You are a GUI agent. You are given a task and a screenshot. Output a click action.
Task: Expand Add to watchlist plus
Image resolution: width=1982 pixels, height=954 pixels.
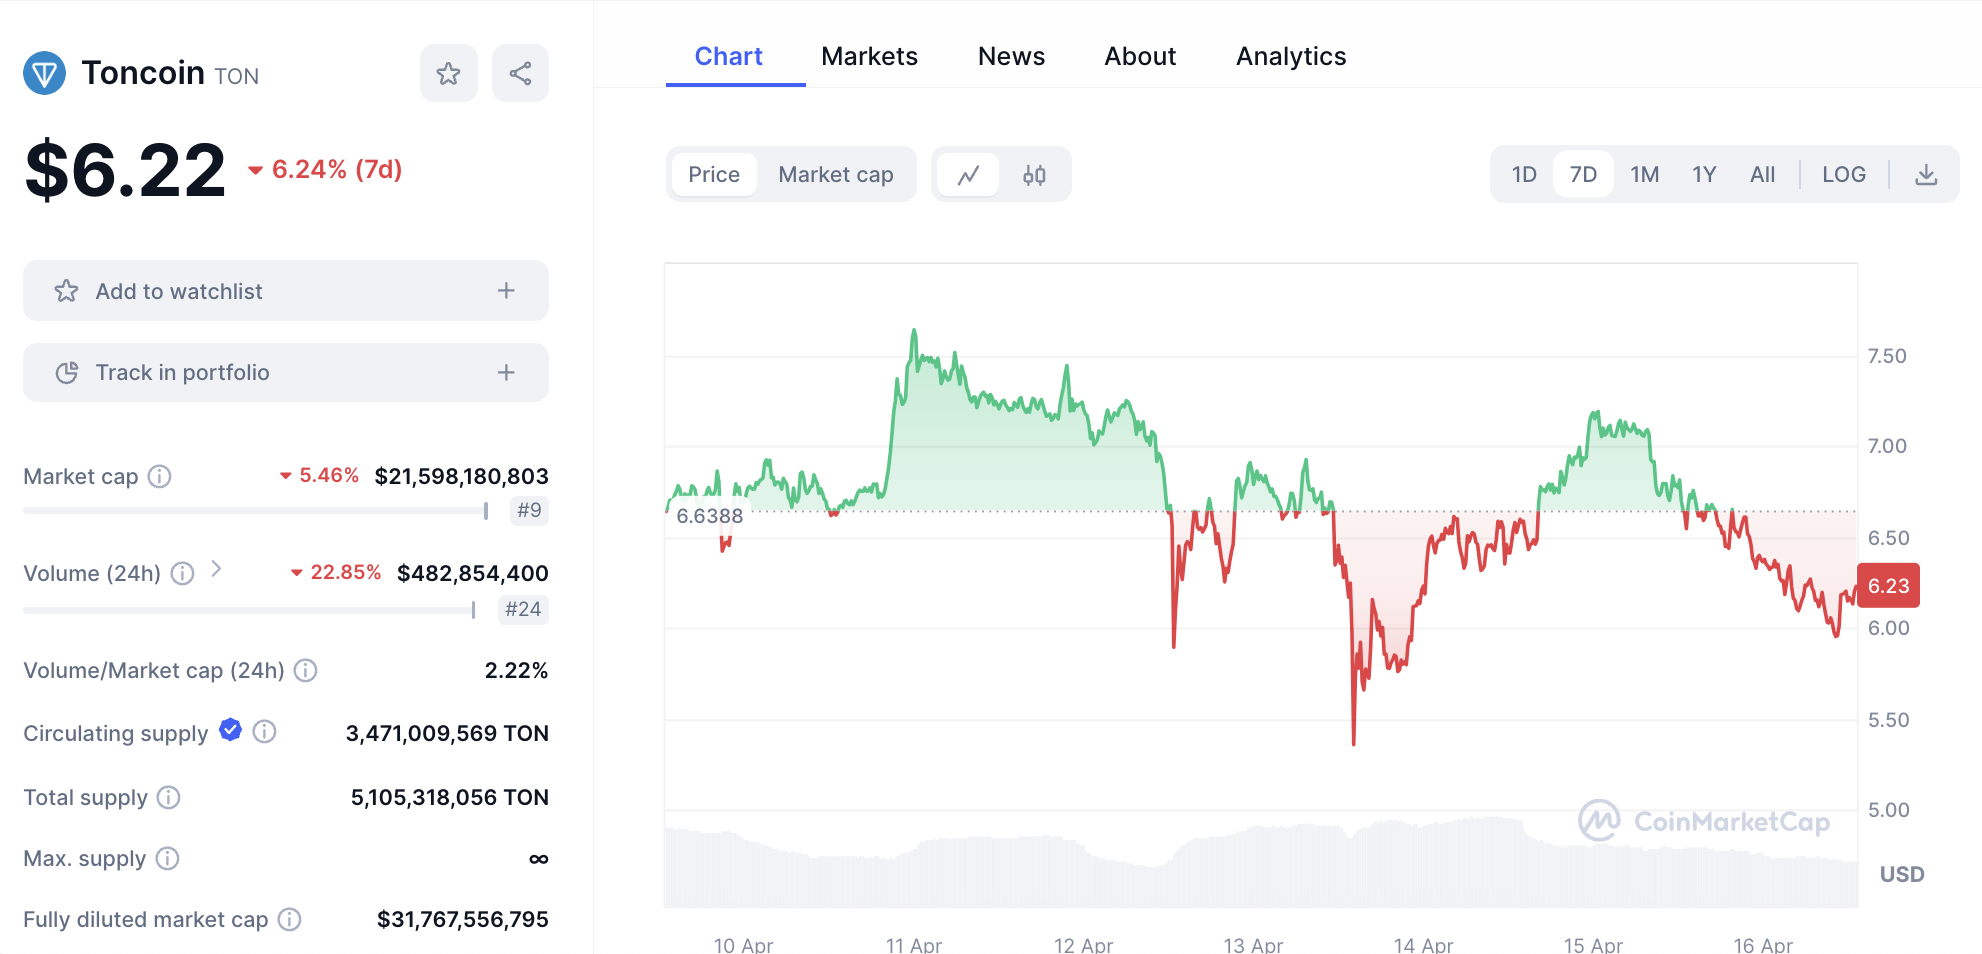506,291
